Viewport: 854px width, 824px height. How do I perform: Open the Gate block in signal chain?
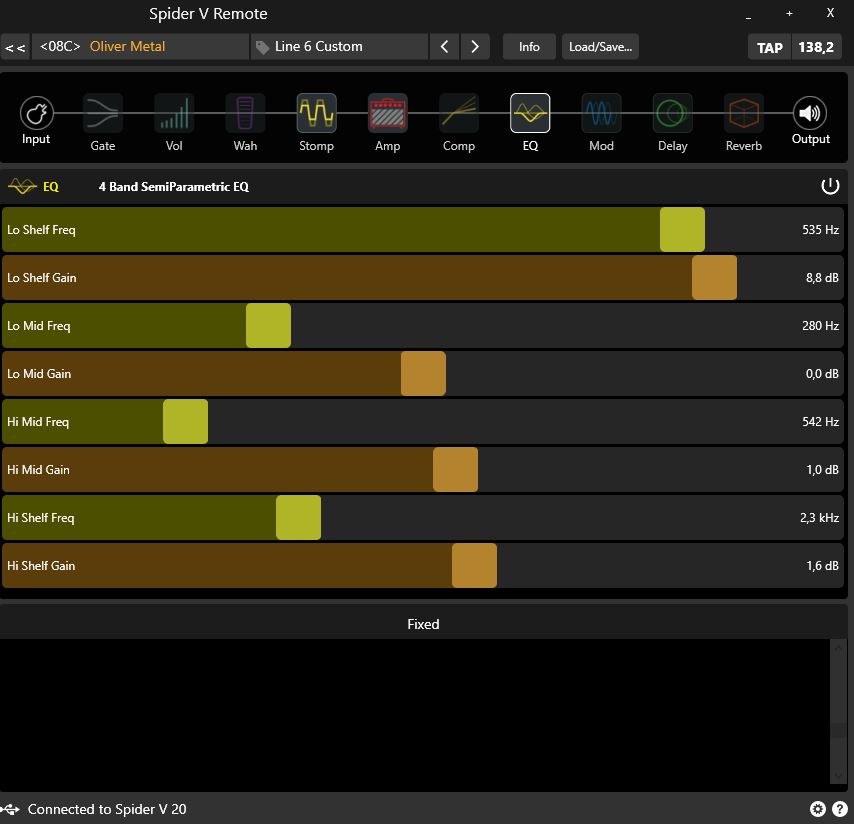(x=102, y=113)
